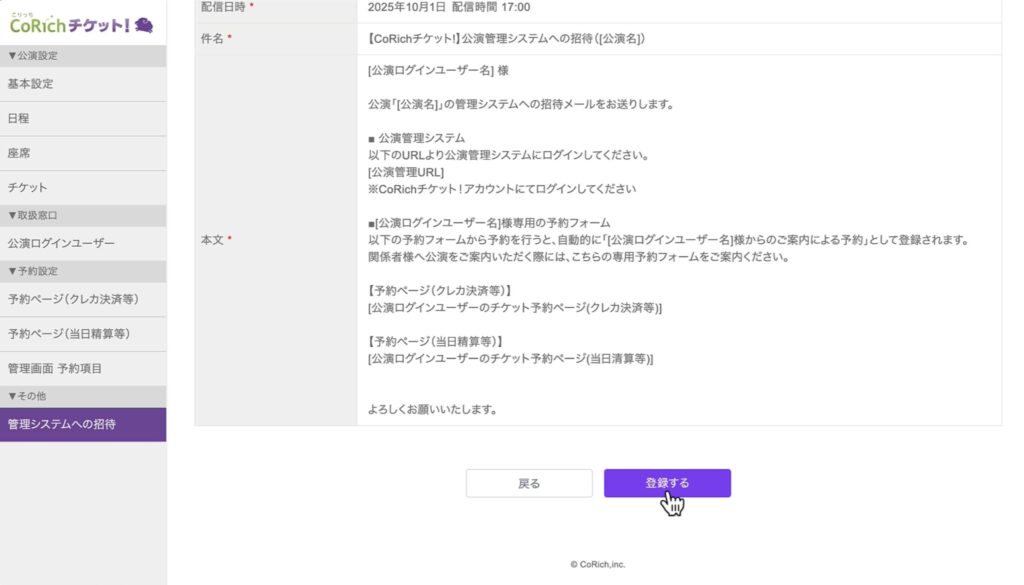This screenshot has width=1024, height=585.
Task: Click the 件名 subject line text
Action: (506, 39)
